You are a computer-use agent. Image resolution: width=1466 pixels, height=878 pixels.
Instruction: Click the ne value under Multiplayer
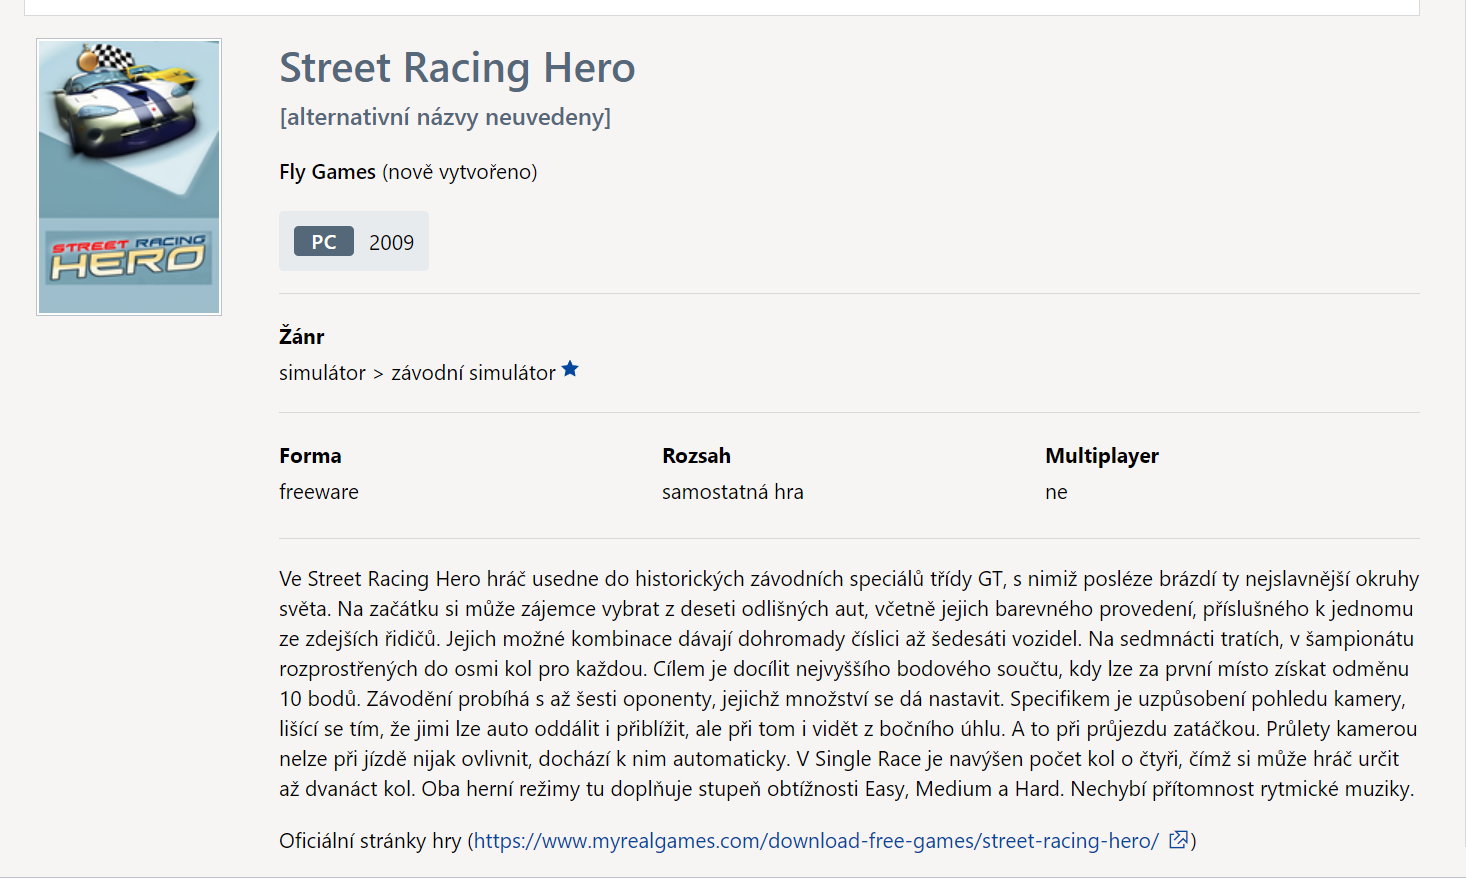[x=1056, y=492]
